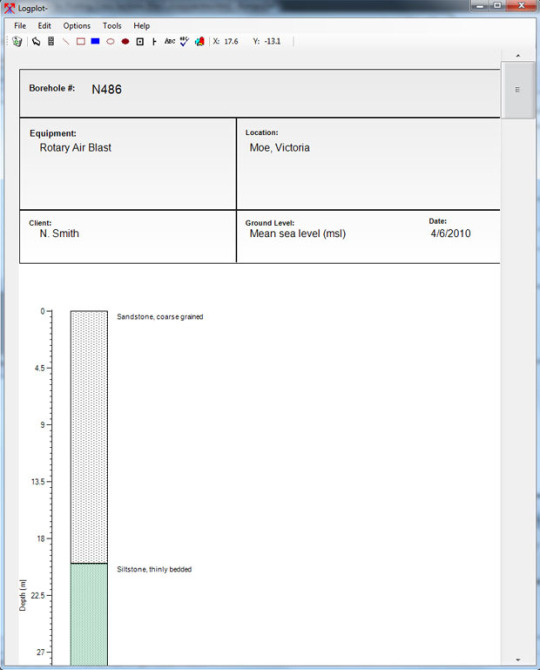540x670 pixels.
Task: Open the Options menu
Action: tap(77, 26)
